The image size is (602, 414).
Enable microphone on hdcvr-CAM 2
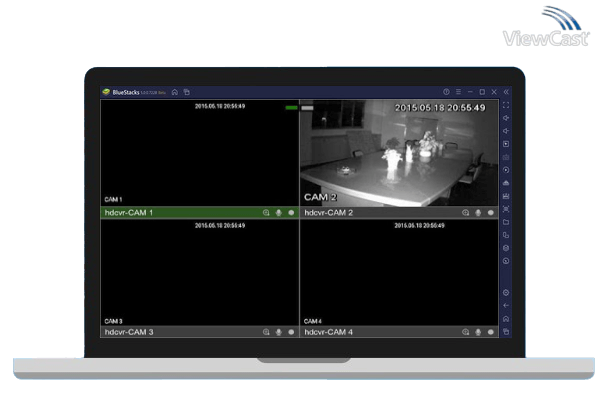(478, 213)
